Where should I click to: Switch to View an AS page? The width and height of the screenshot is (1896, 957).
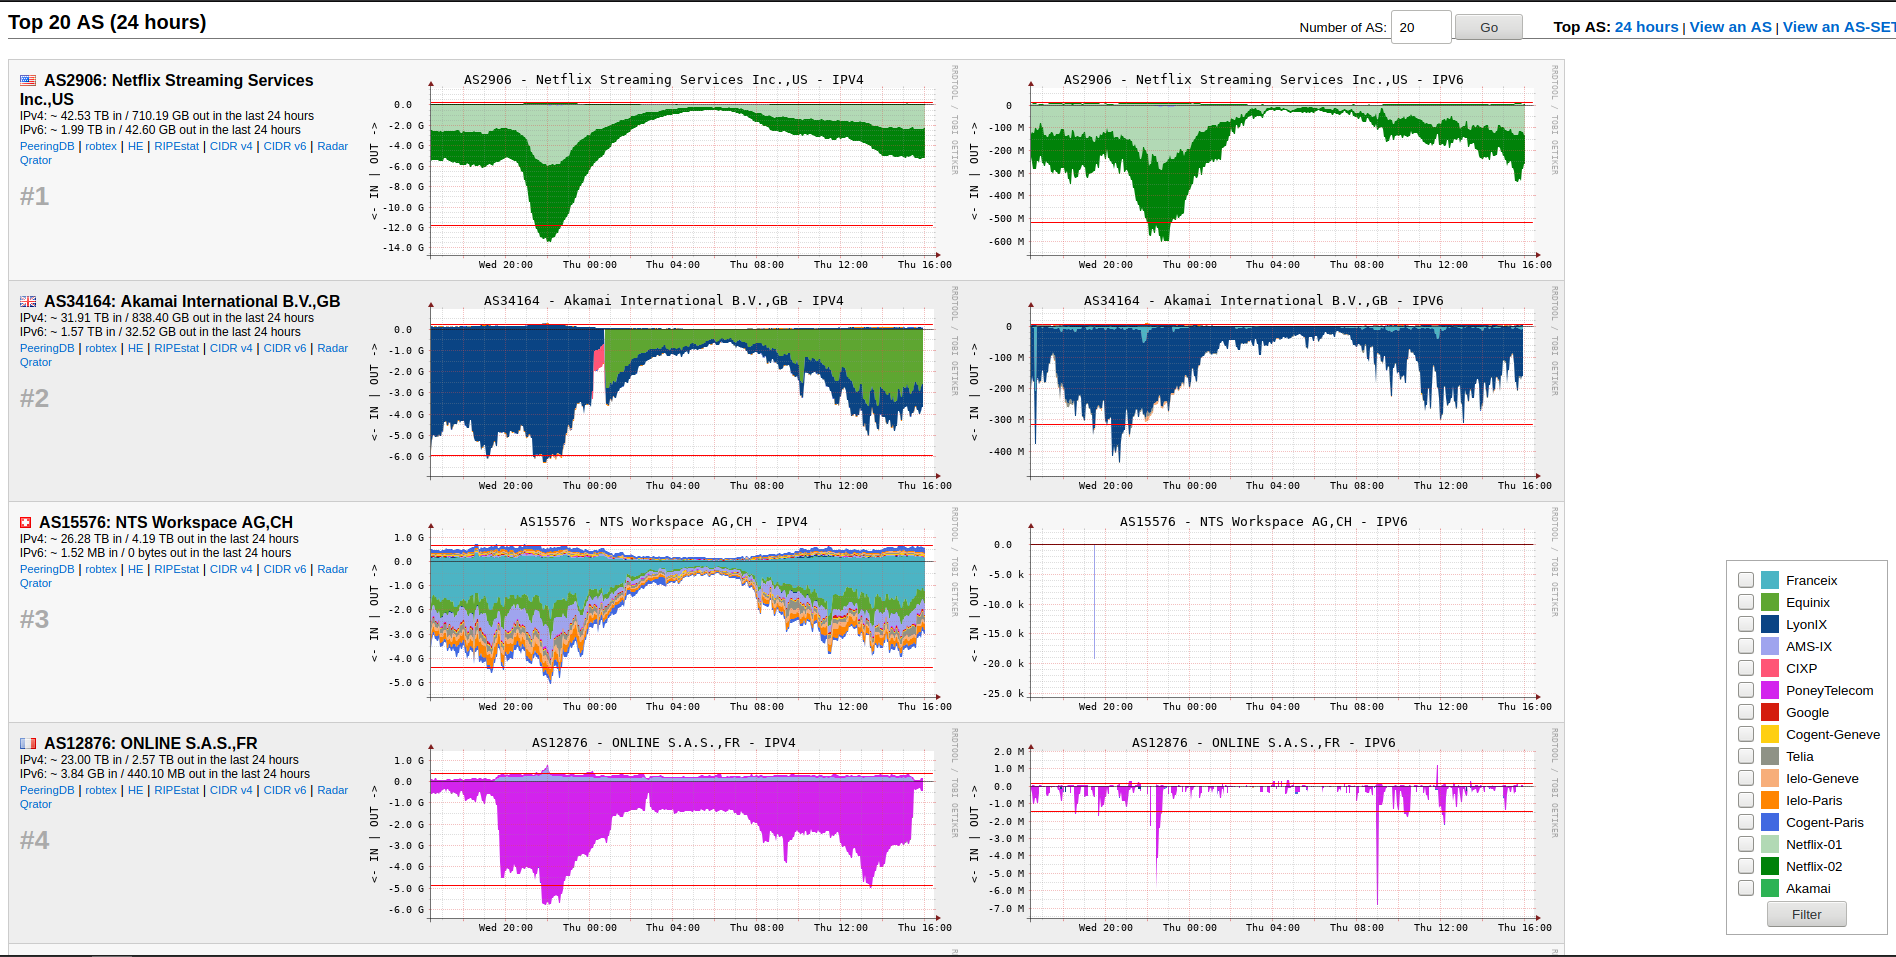pyautogui.click(x=1730, y=27)
